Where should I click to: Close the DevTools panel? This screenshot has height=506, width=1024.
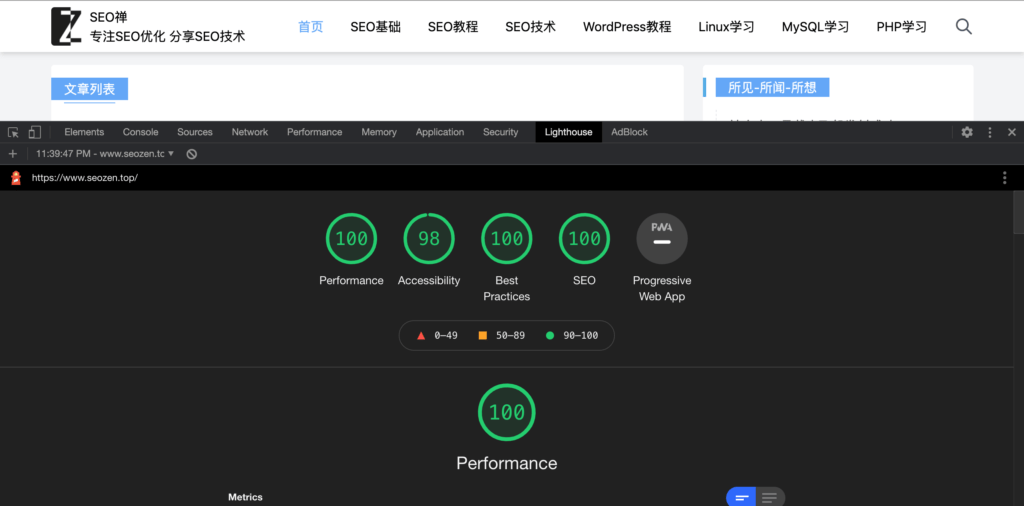coord(1012,132)
